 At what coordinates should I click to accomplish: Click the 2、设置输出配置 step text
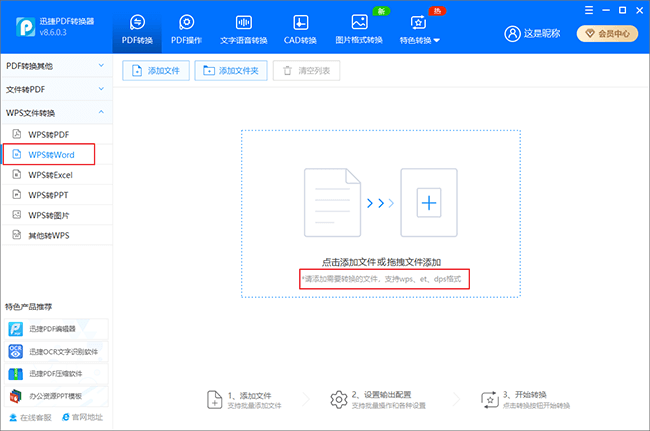[381, 395]
